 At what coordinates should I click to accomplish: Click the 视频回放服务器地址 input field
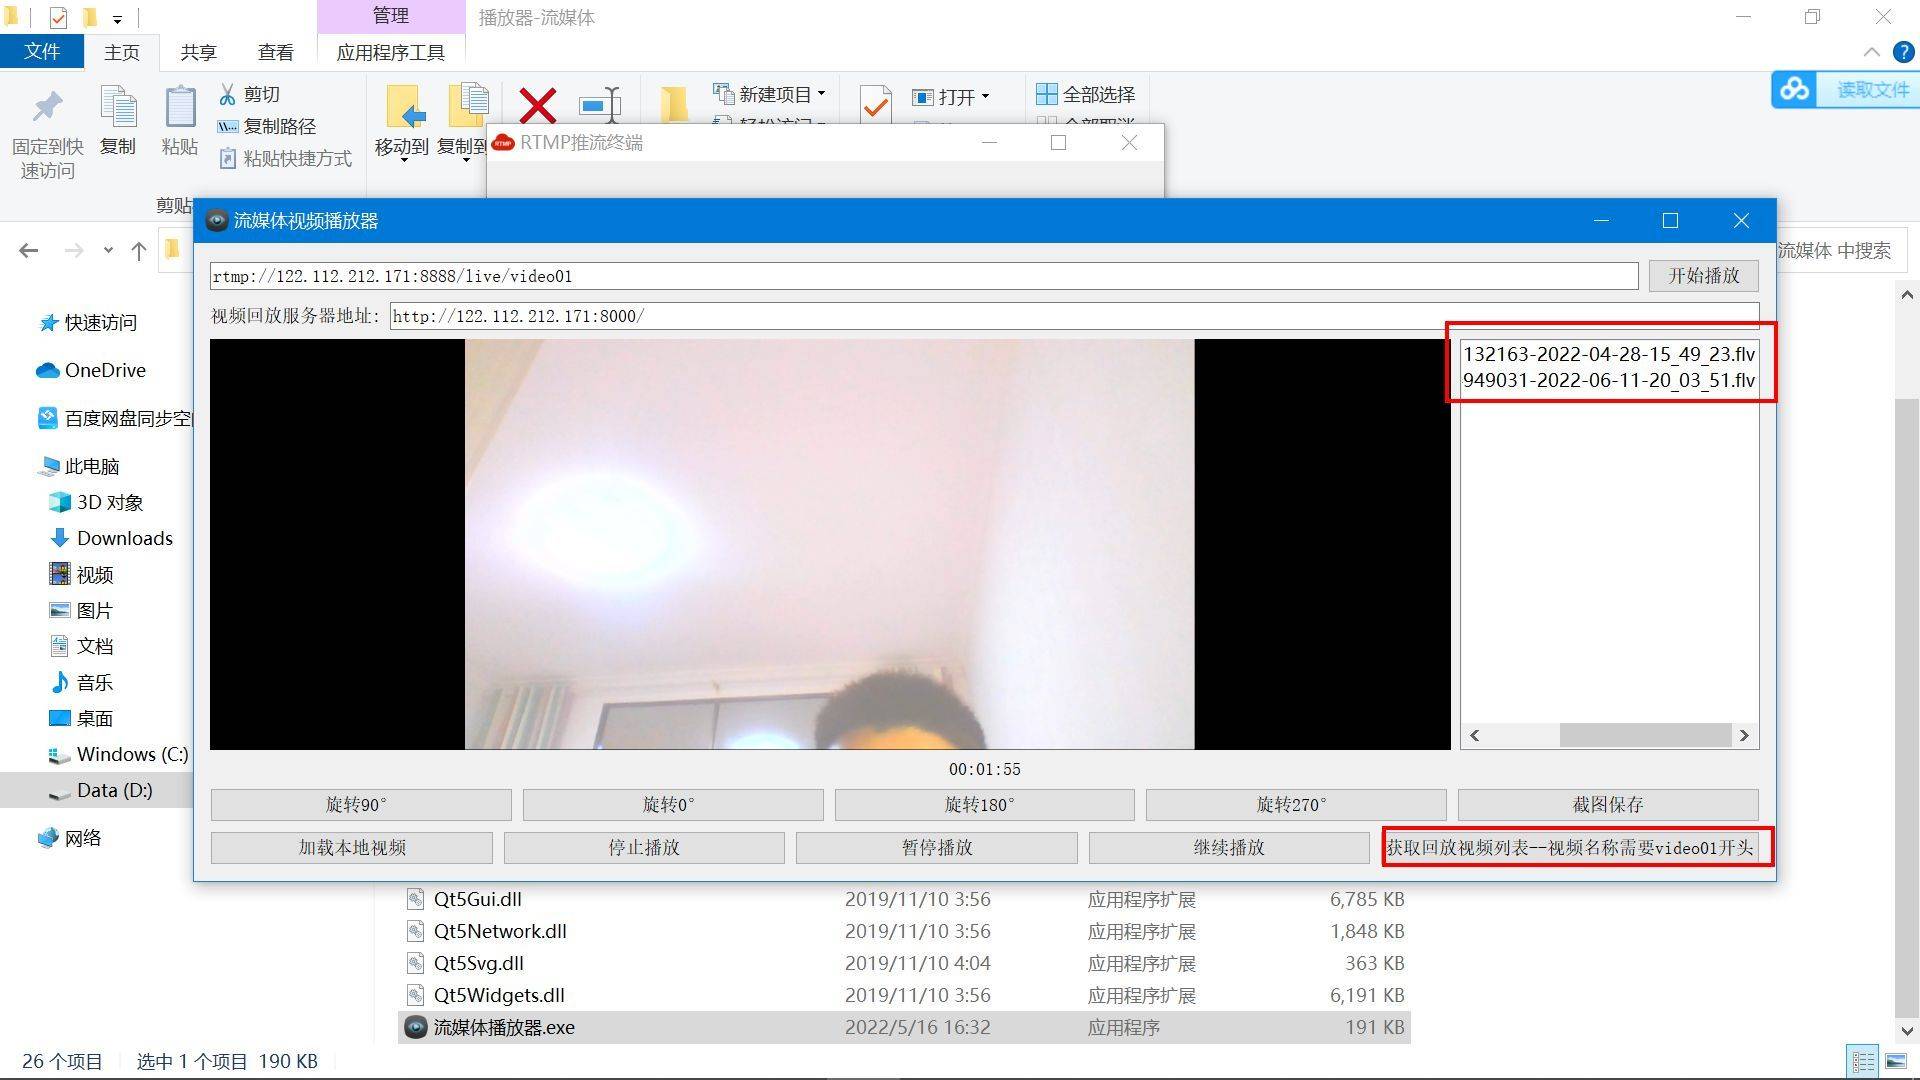(1074, 316)
